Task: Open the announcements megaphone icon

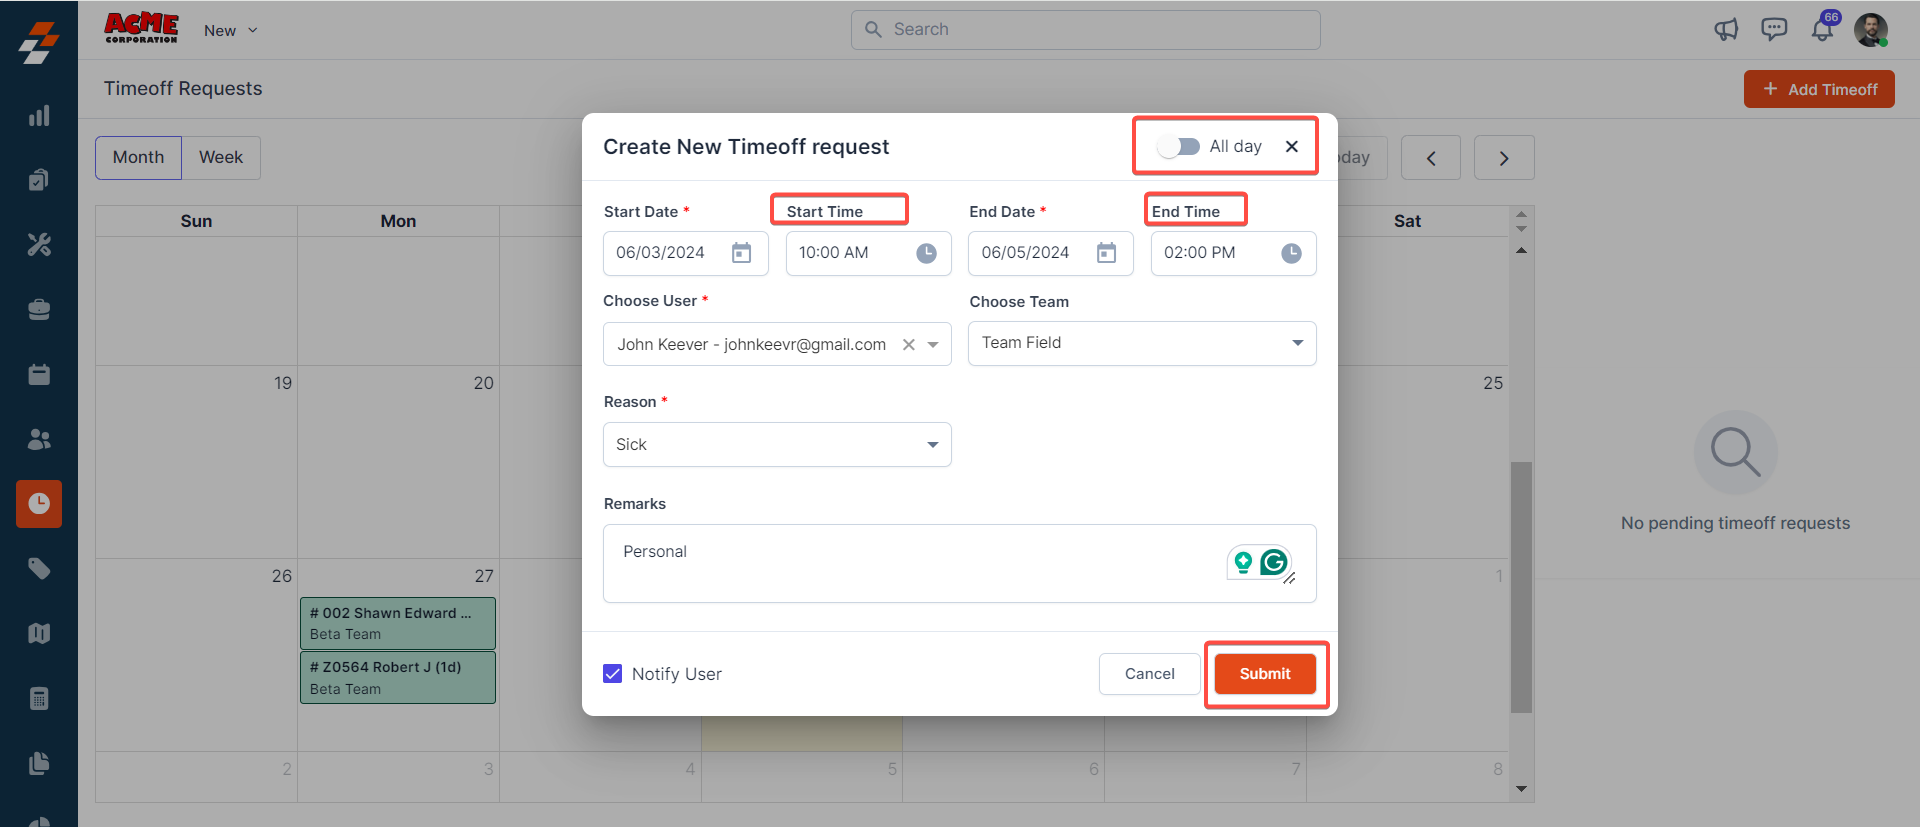Action: [x=1726, y=30]
